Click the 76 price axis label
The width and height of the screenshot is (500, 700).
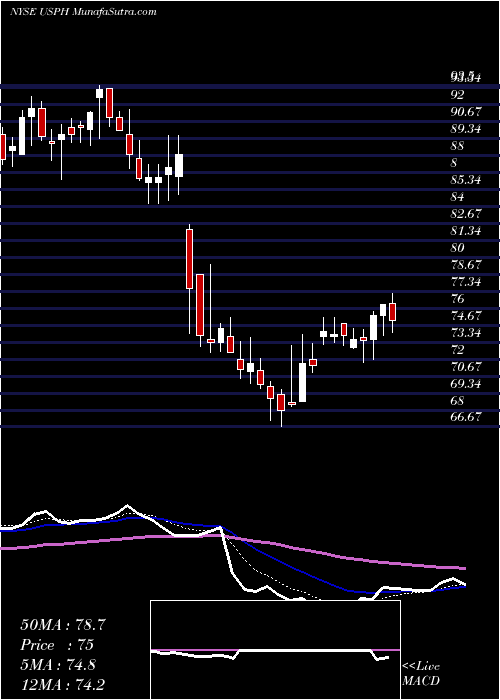point(457,299)
